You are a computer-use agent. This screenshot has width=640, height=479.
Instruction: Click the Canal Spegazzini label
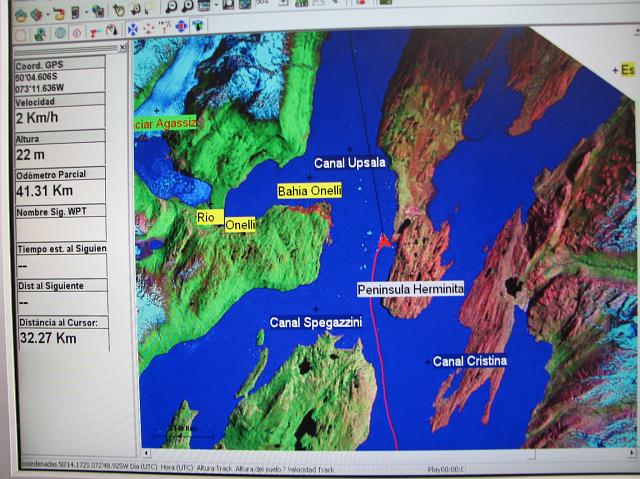coord(316,323)
